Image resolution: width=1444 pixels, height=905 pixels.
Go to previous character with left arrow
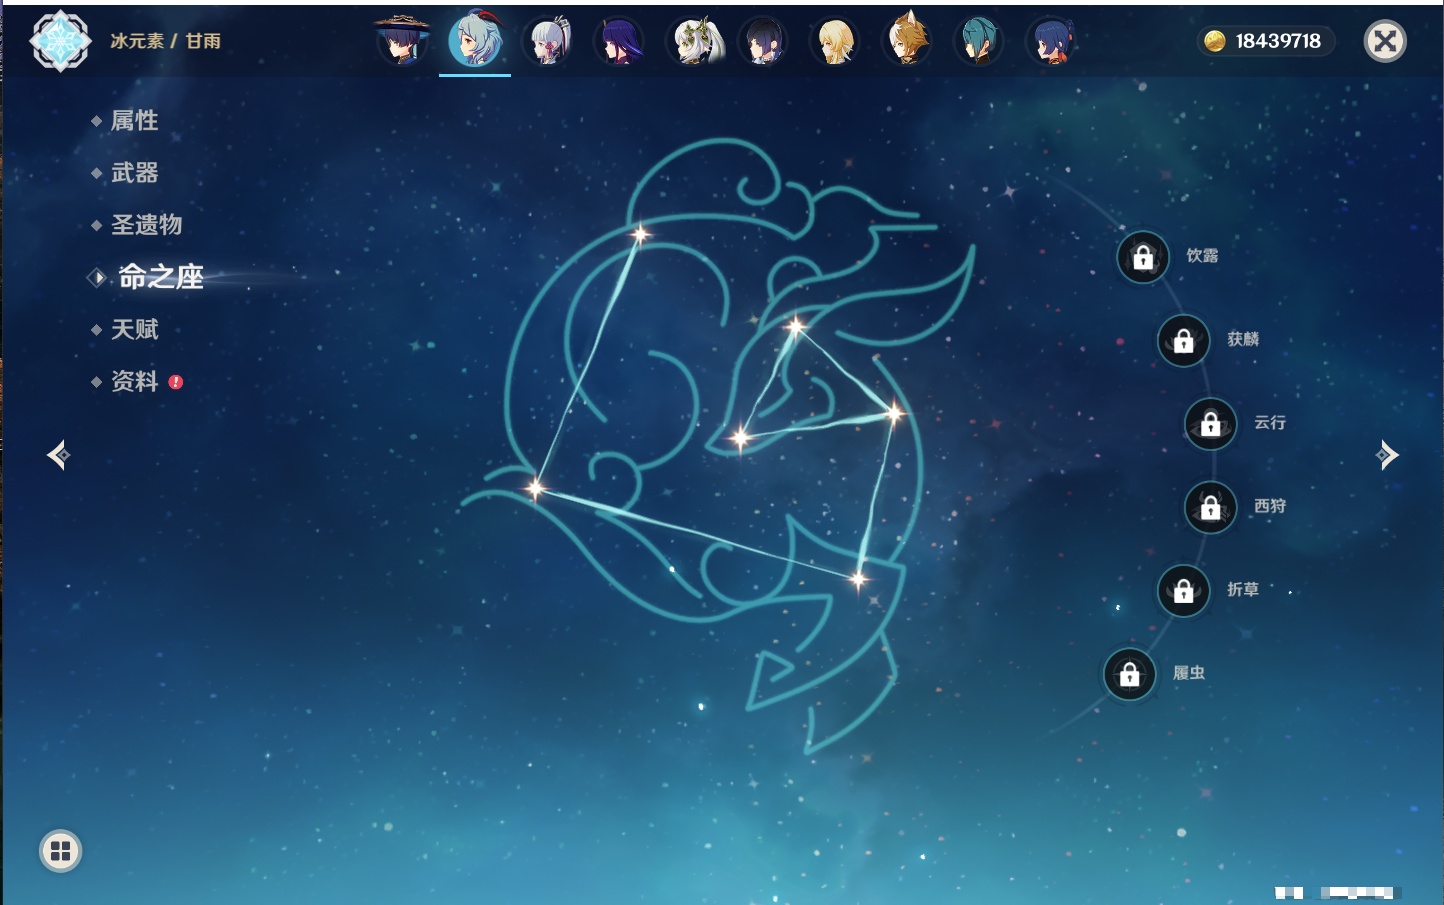(x=58, y=455)
